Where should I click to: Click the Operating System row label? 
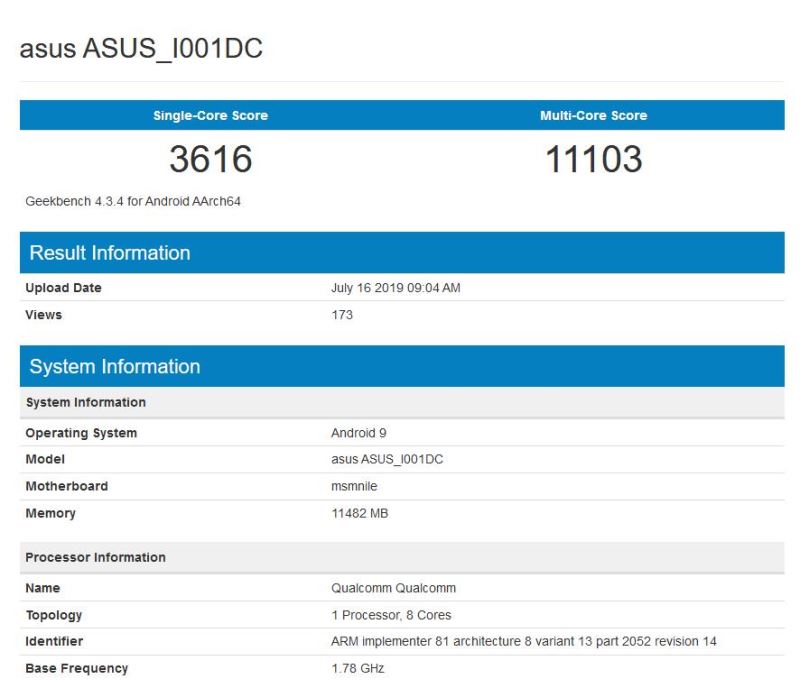81,433
